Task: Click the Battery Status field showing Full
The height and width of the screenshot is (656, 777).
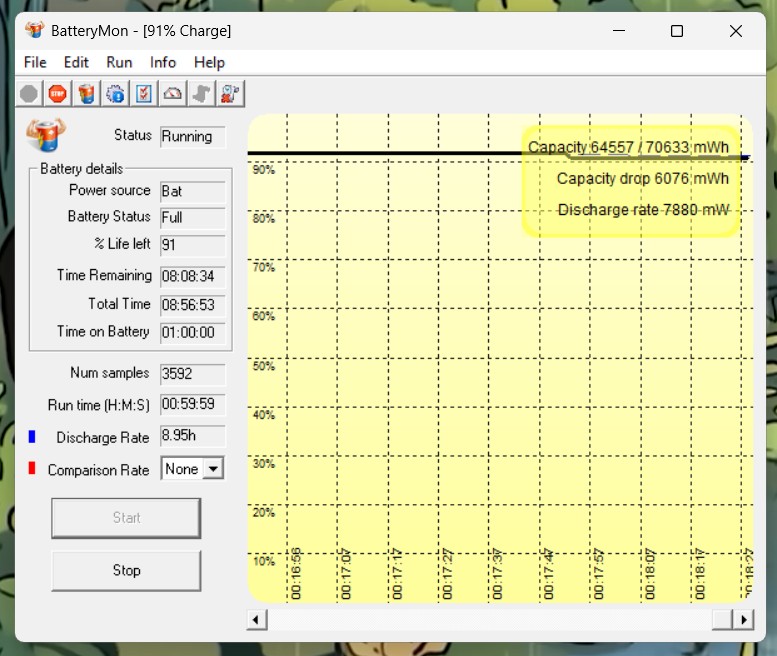Action: (193, 218)
